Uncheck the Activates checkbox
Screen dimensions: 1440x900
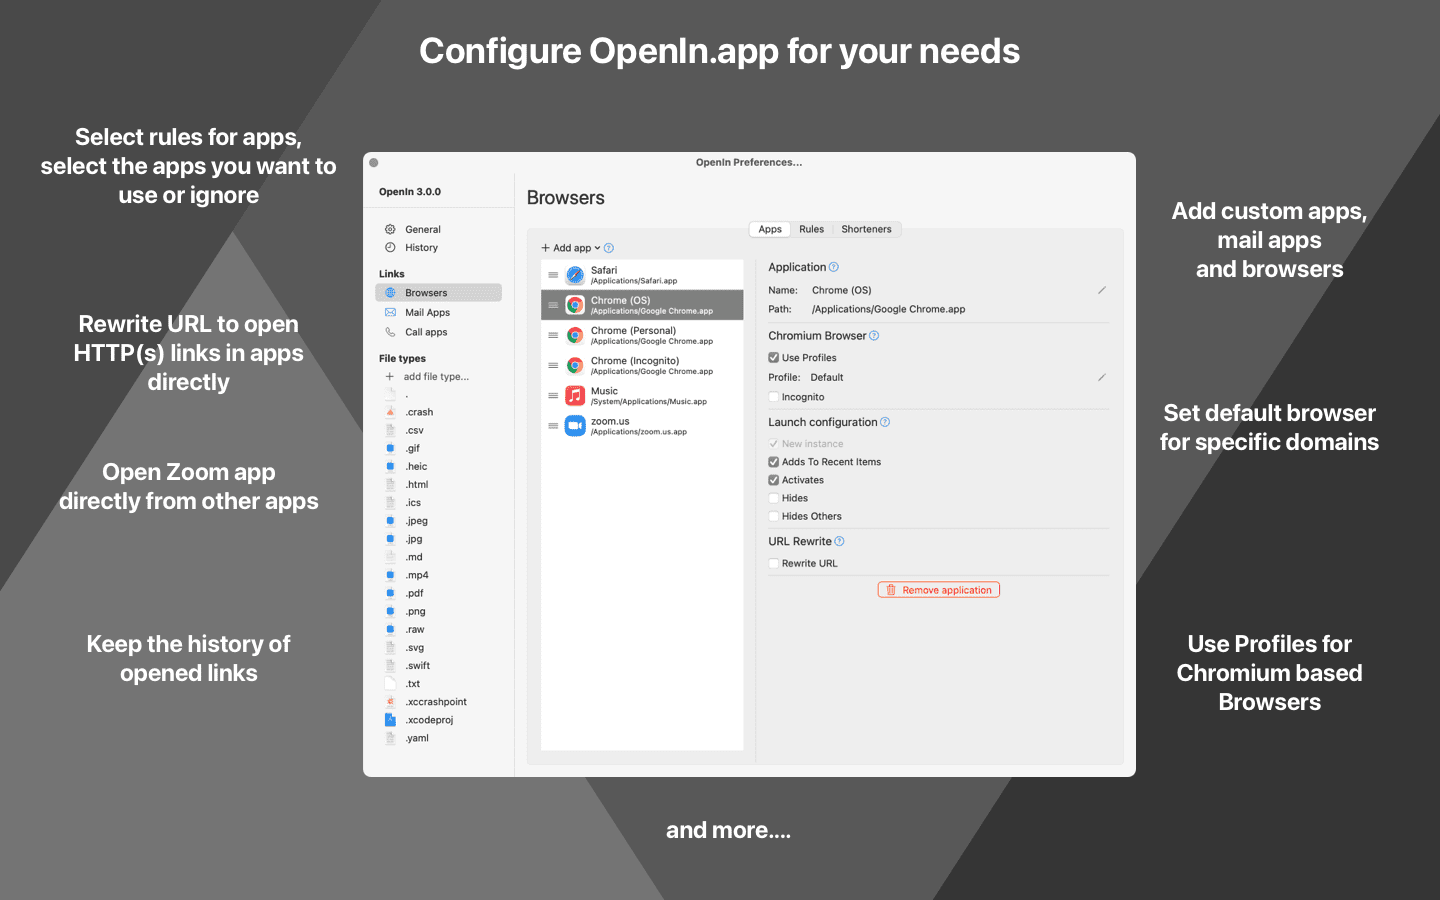coord(773,480)
